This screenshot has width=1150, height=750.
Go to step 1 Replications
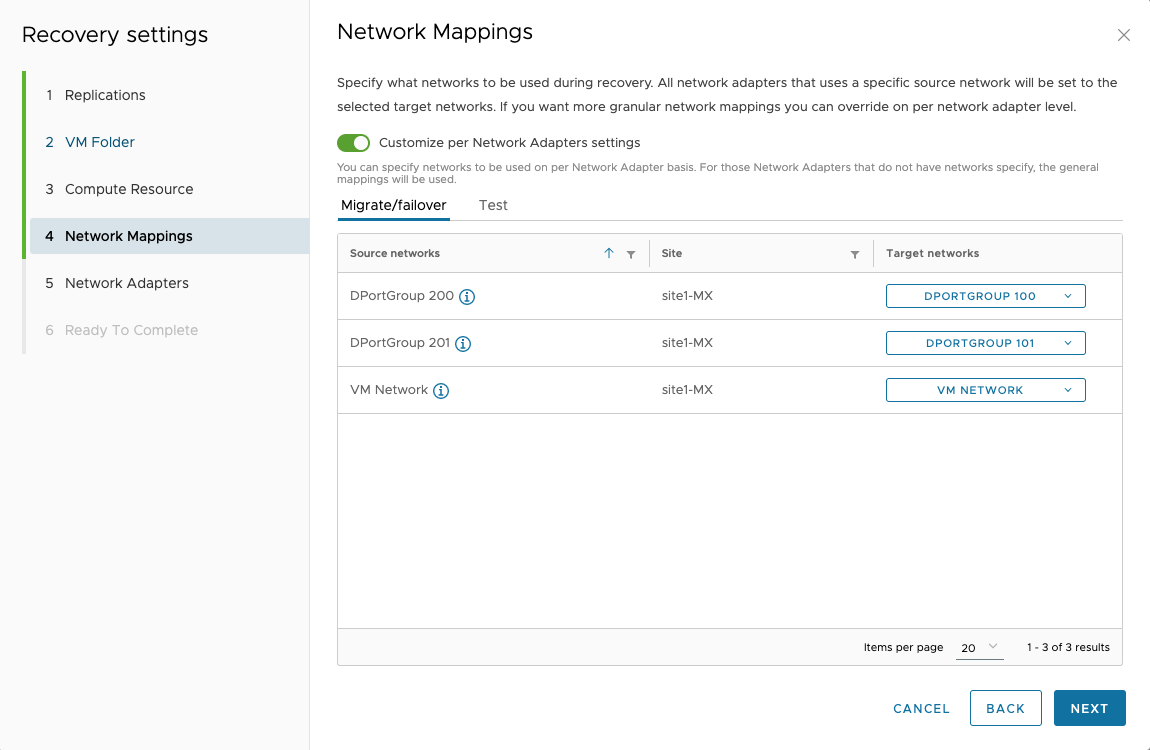point(105,95)
